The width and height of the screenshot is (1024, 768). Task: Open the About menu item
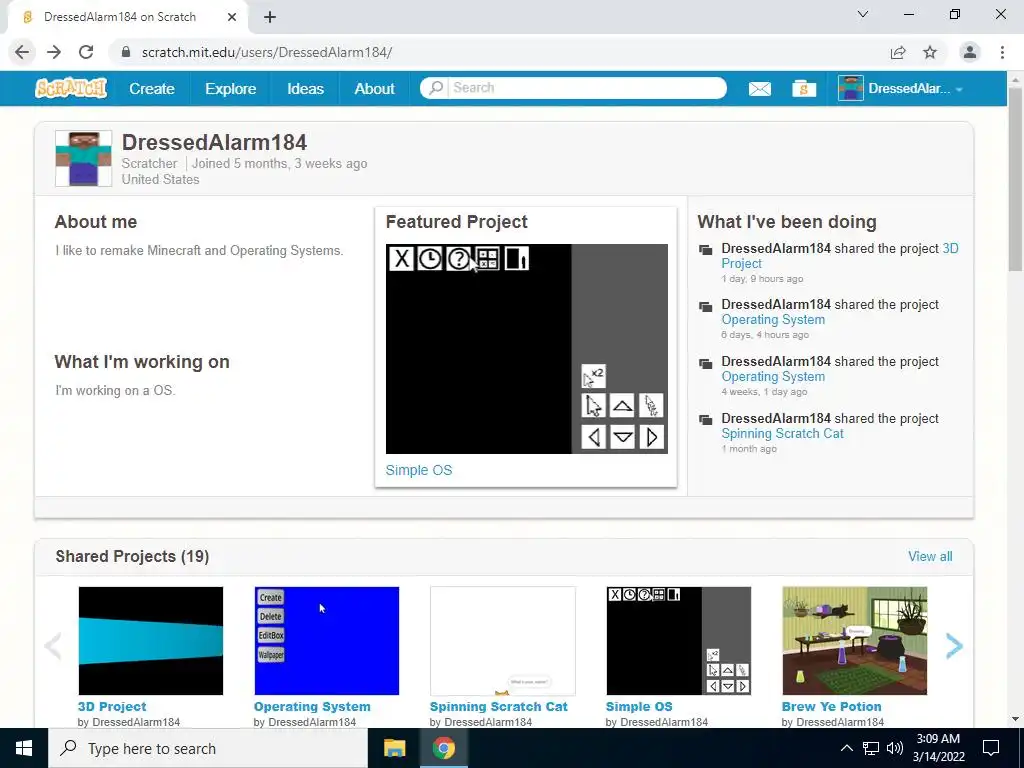pyautogui.click(x=374, y=88)
